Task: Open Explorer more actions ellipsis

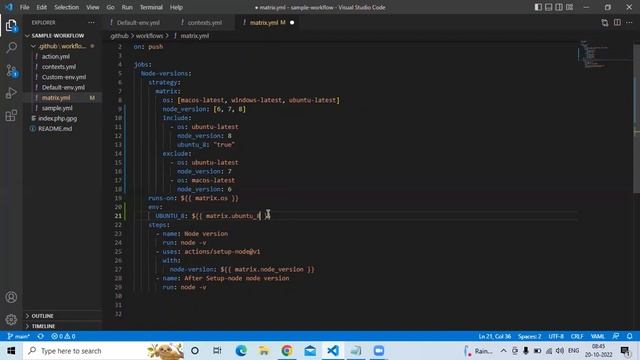Action: pyautogui.click(x=91, y=22)
